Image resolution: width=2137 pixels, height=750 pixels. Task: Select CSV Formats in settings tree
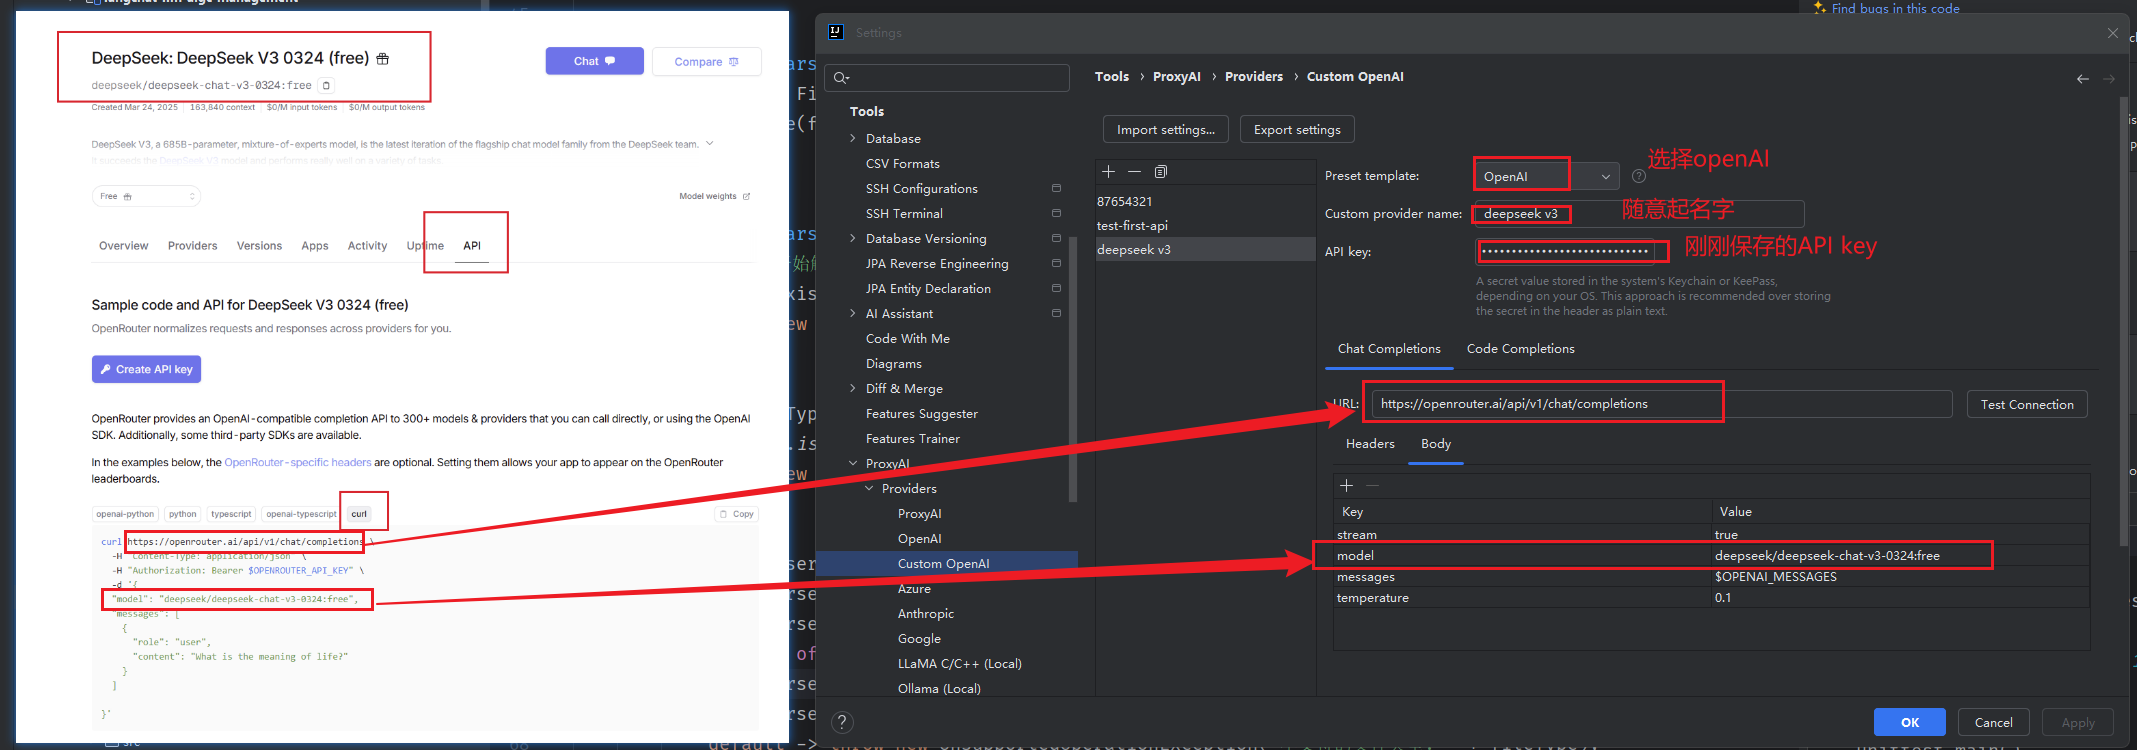coord(902,163)
